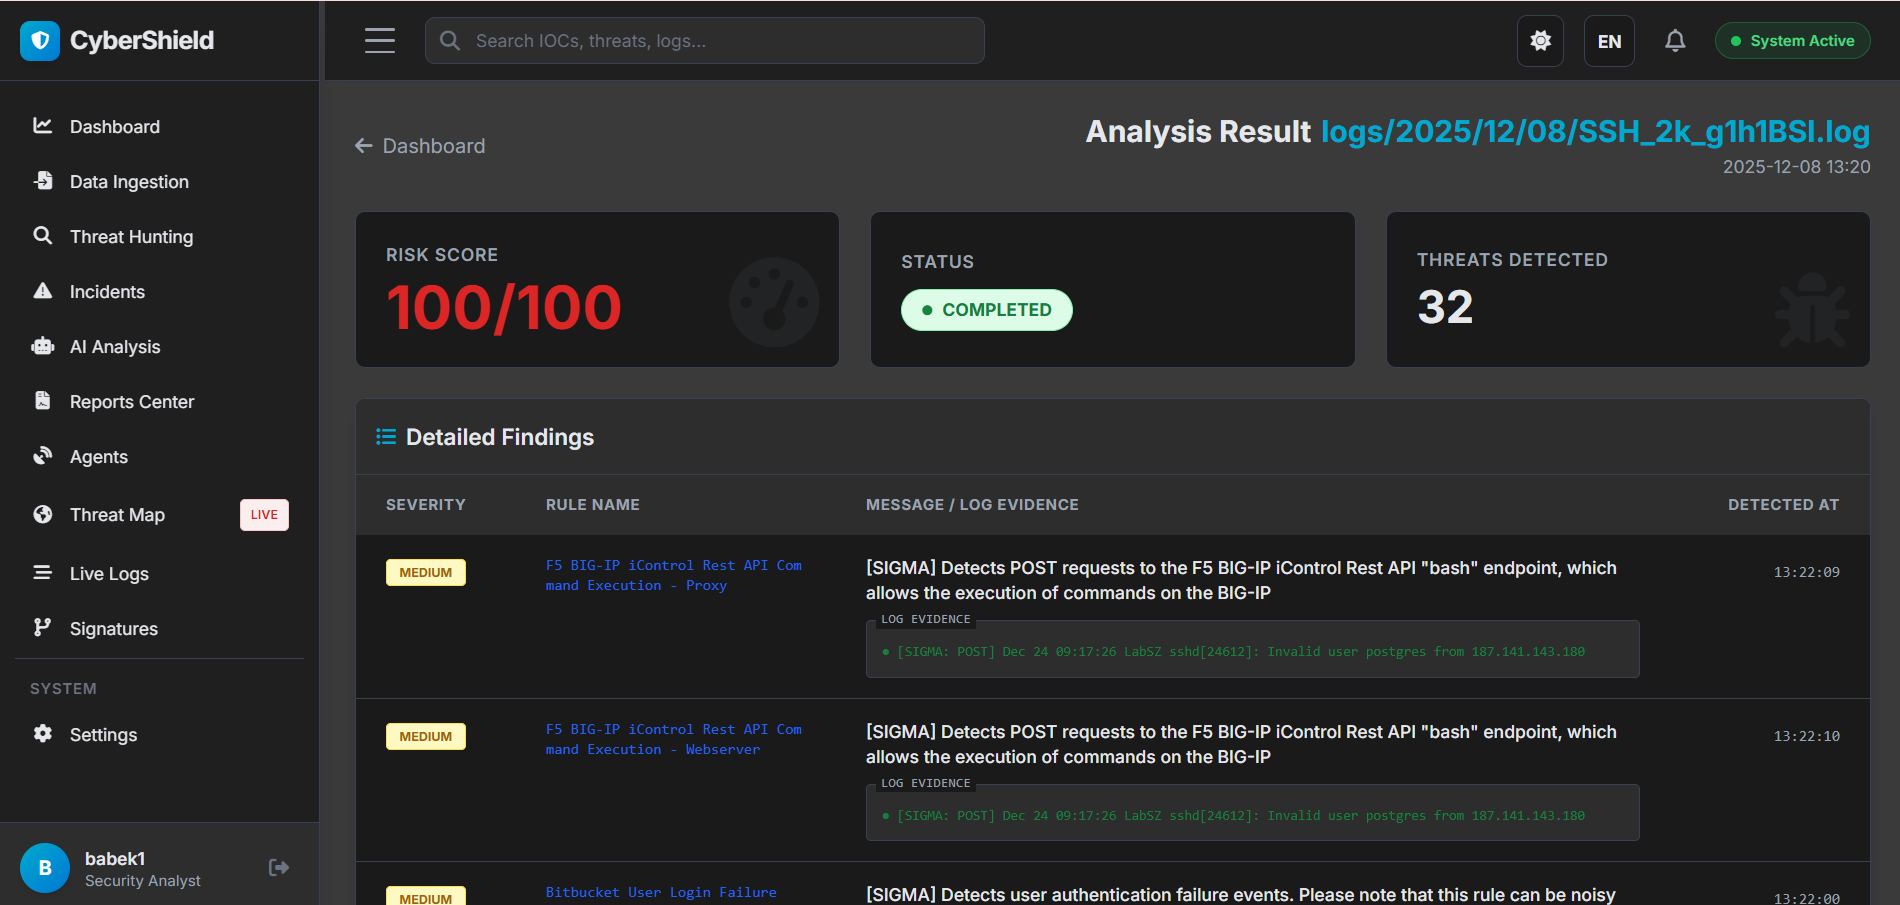Open the F5 BIG-IP Proxy rule link

tap(673, 575)
